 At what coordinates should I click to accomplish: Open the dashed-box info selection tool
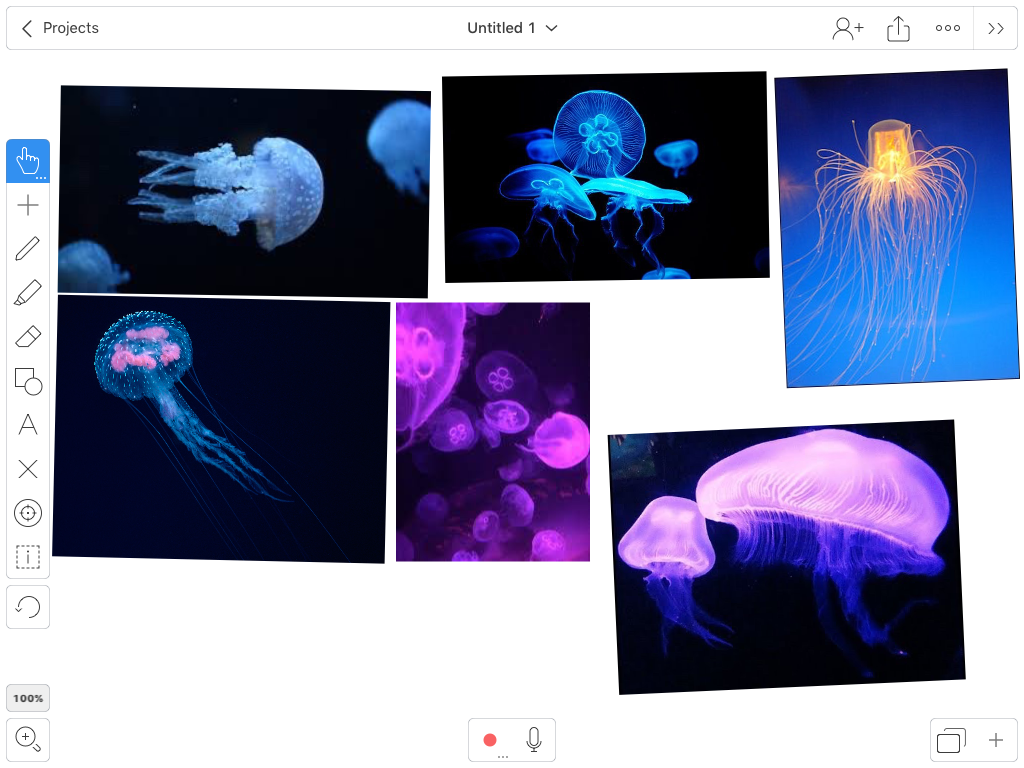(28, 557)
